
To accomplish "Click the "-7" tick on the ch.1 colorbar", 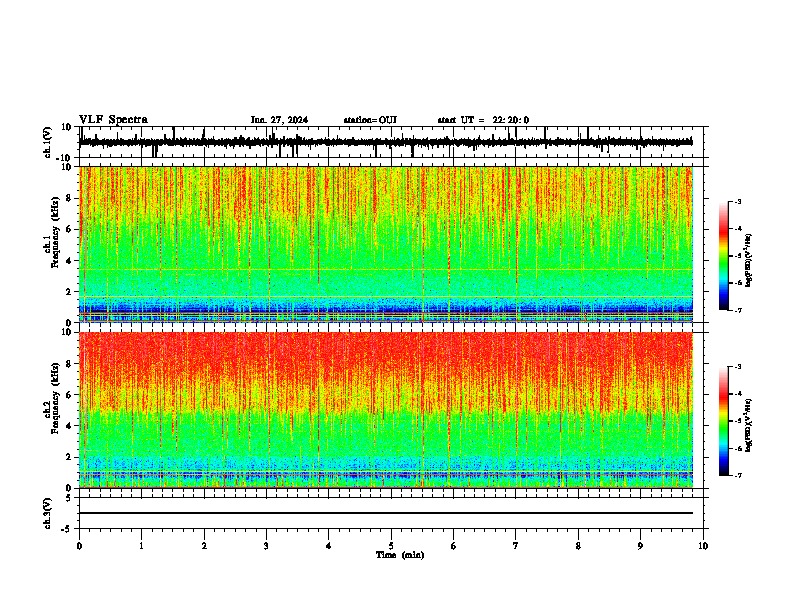I will 738,310.
